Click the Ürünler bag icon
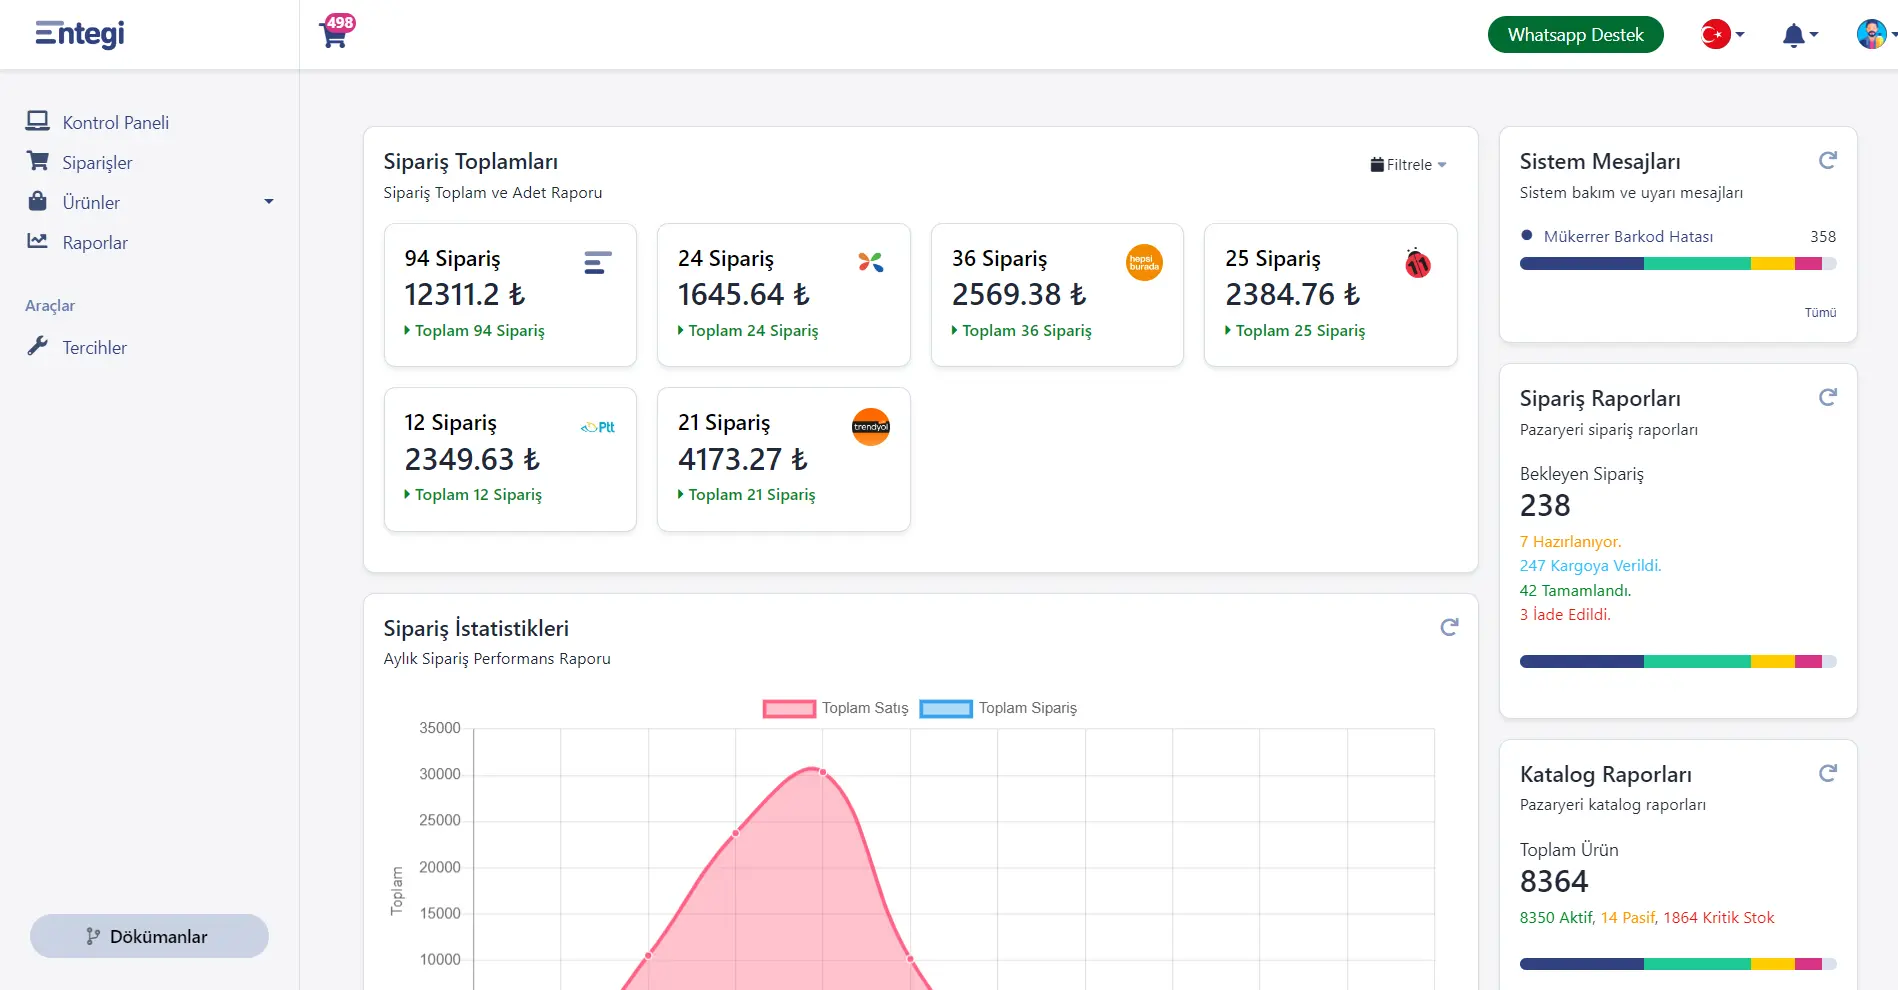The width and height of the screenshot is (1898, 990). 38,201
